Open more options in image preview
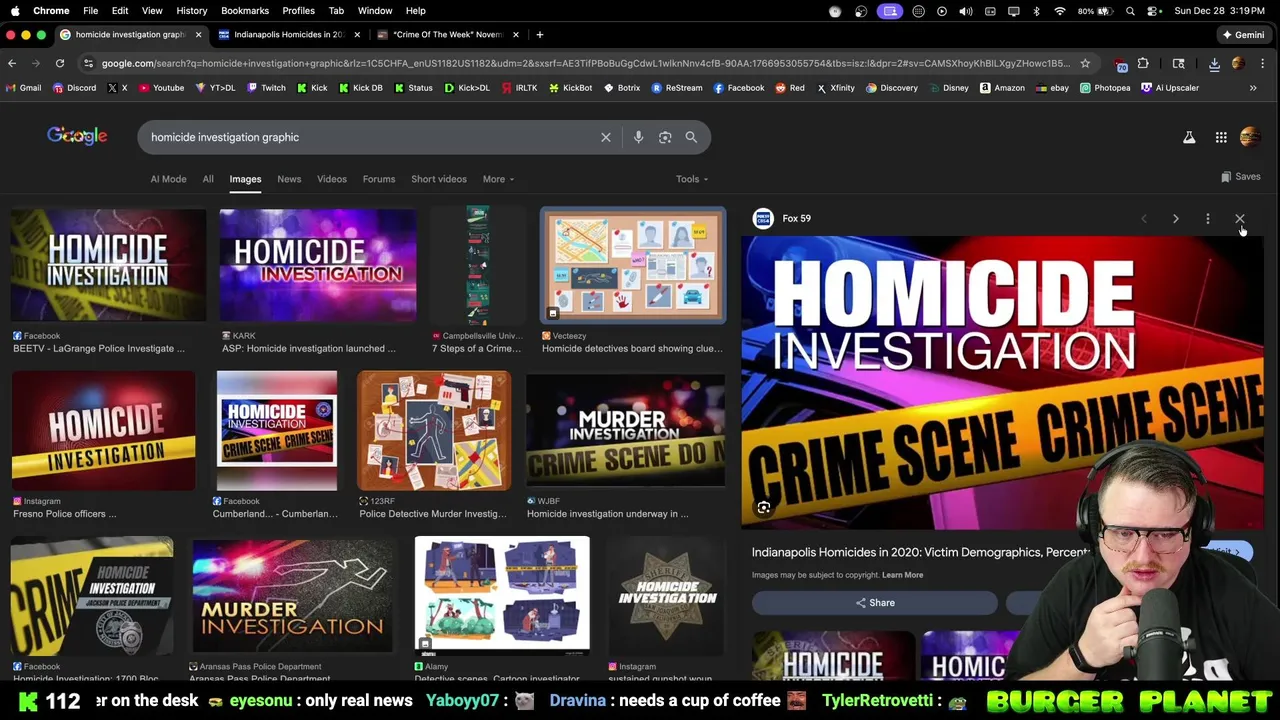The width and height of the screenshot is (1280, 720). coord(1207,218)
